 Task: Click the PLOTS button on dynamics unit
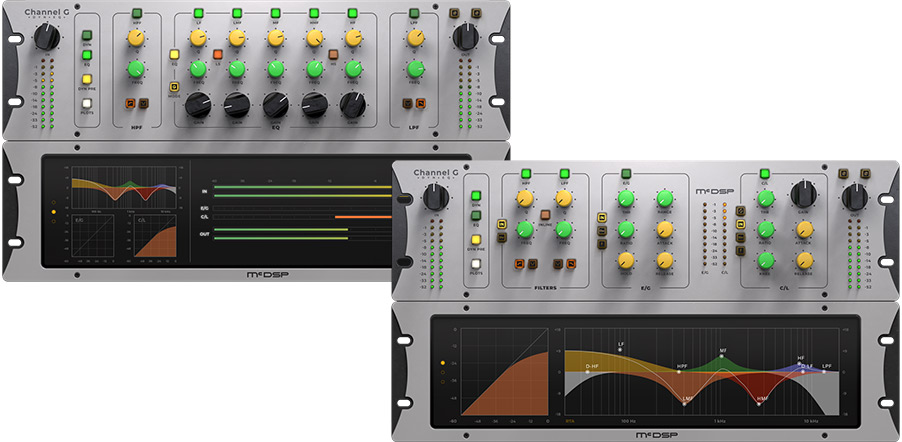click(476, 265)
